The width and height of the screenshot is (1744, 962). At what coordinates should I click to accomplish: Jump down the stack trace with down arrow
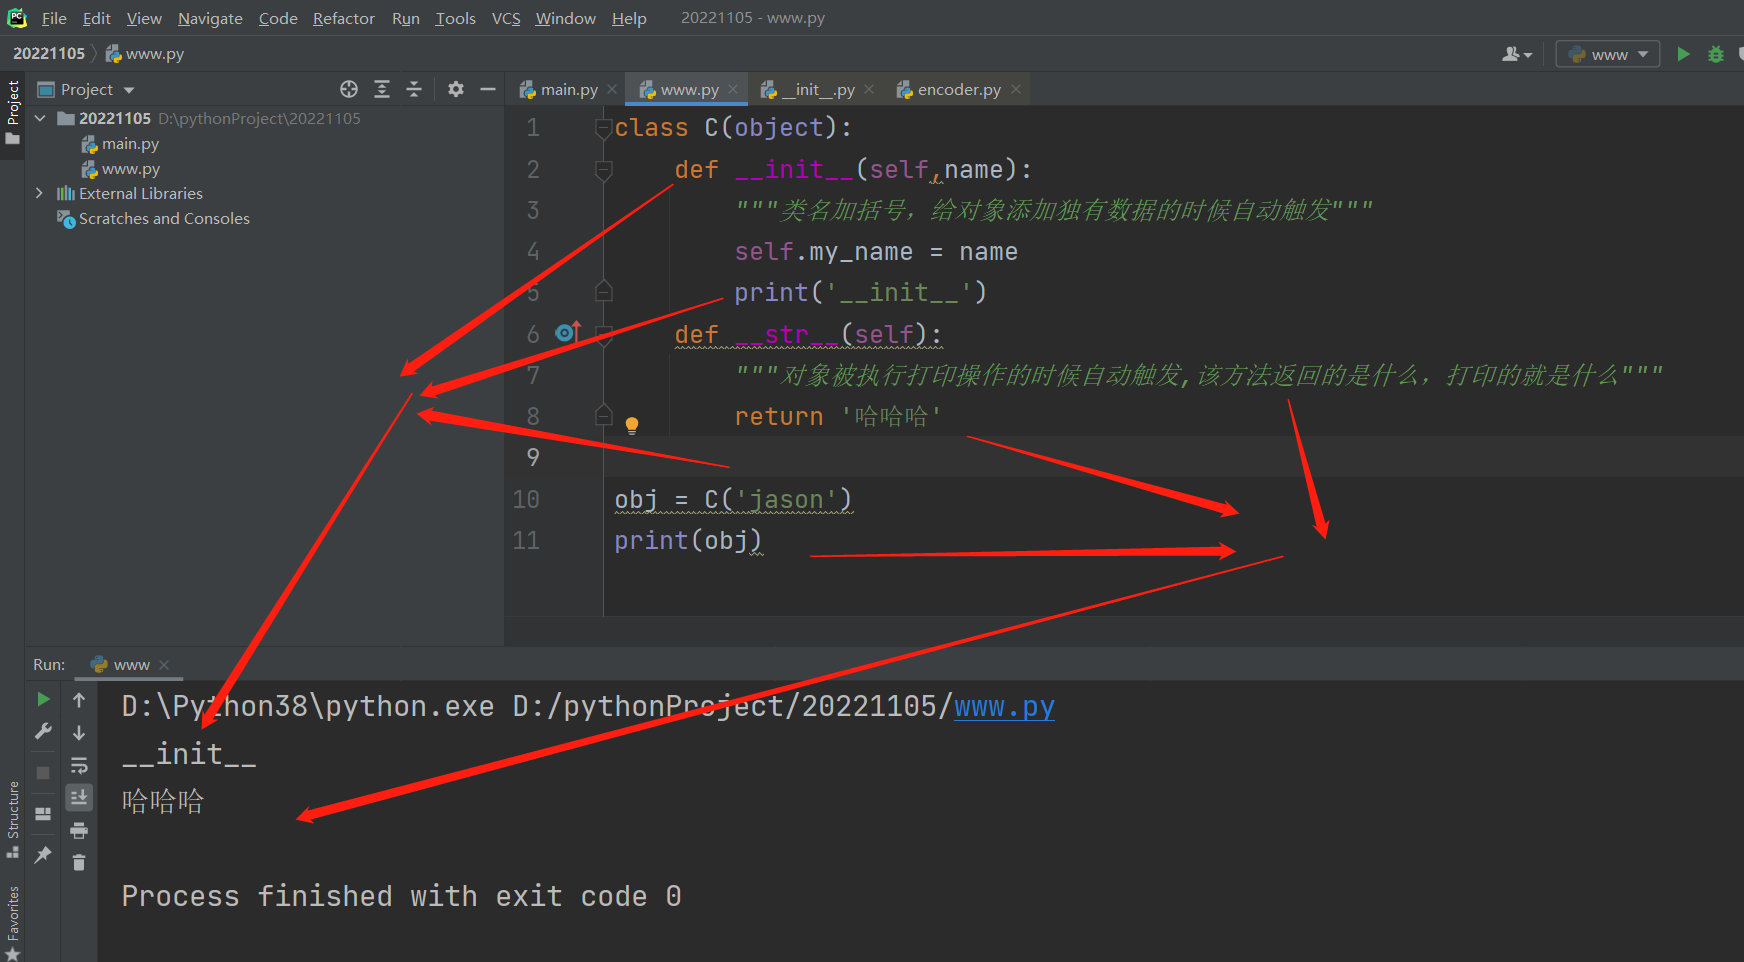point(79,733)
